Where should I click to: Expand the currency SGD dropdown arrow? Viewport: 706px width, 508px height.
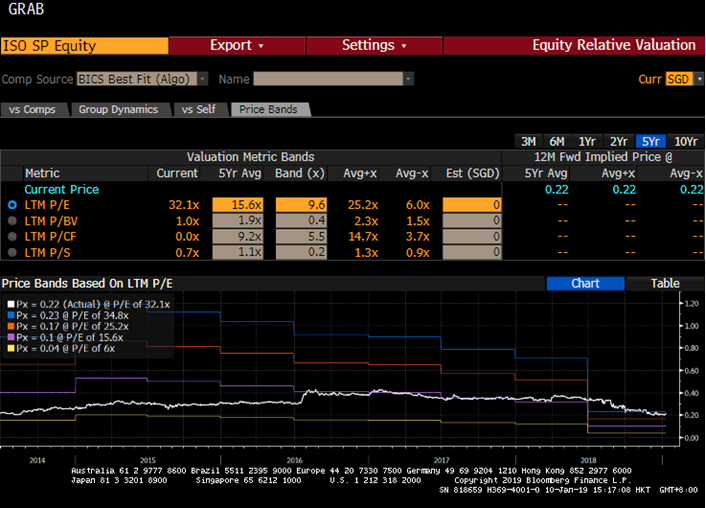pyautogui.click(x=699, y=79)
